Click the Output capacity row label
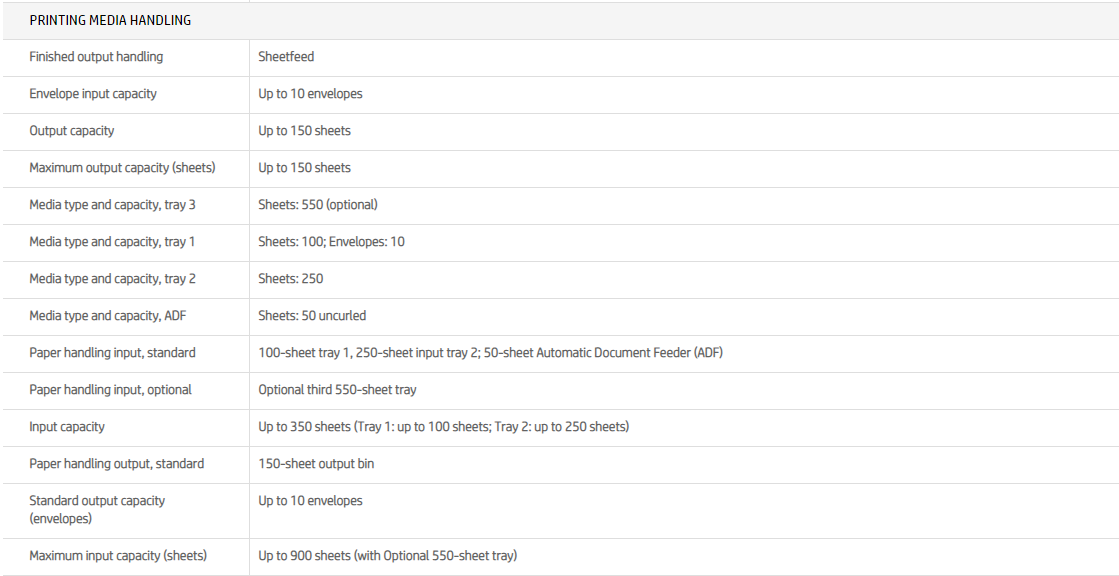Image resolution: width=1119 pixels, height=576 pixels. [x=72, y=131]
